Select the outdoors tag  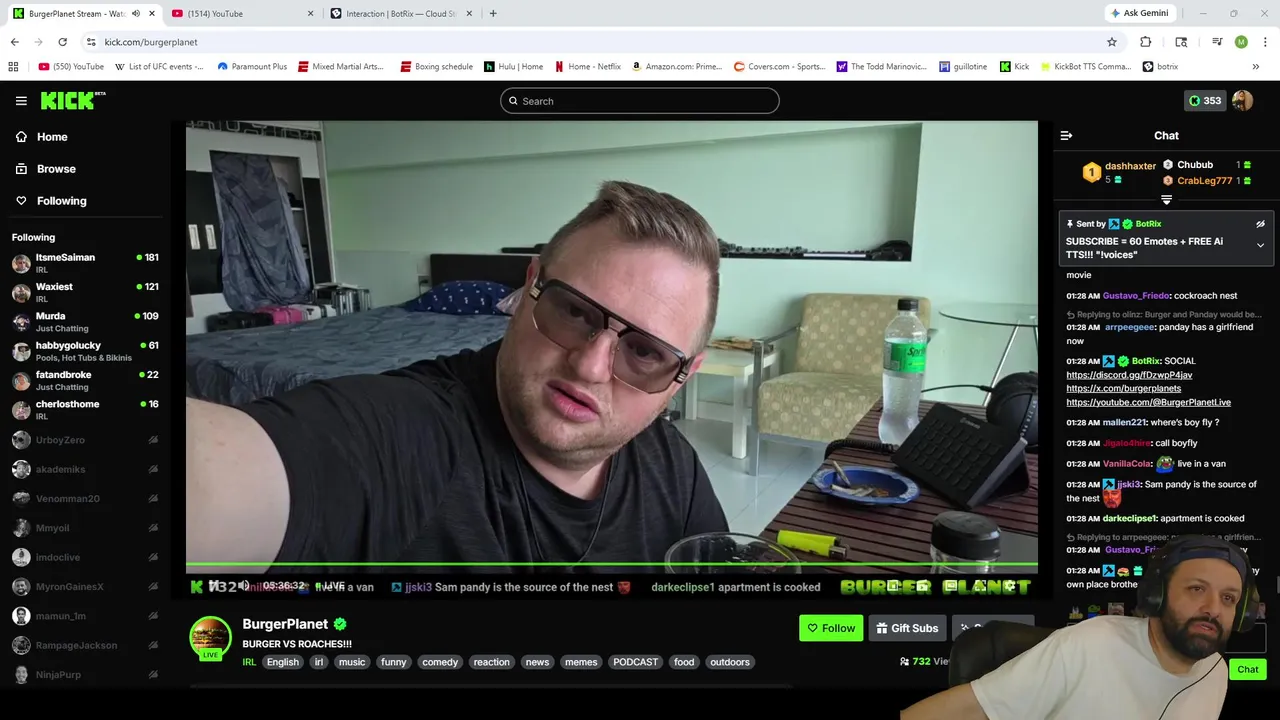pyautogui.click(x=730, y=662)
